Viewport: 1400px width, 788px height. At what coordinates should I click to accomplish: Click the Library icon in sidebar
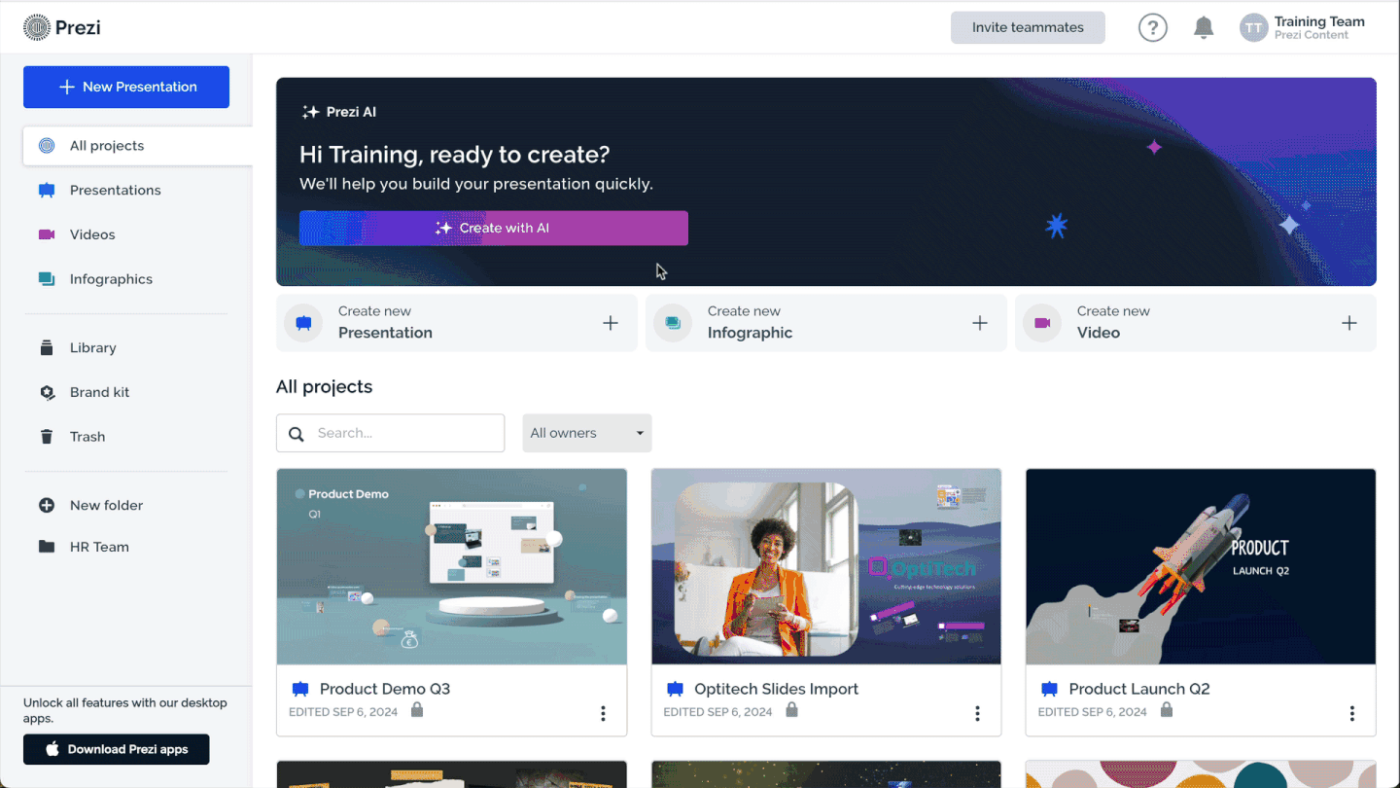(46, 348)
